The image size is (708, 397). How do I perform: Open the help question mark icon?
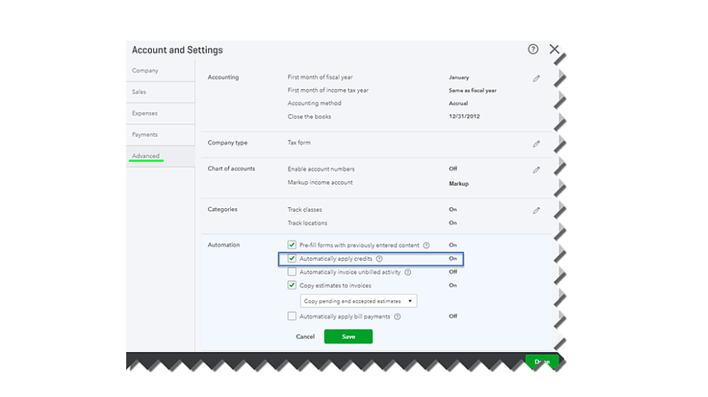point(533,49)
